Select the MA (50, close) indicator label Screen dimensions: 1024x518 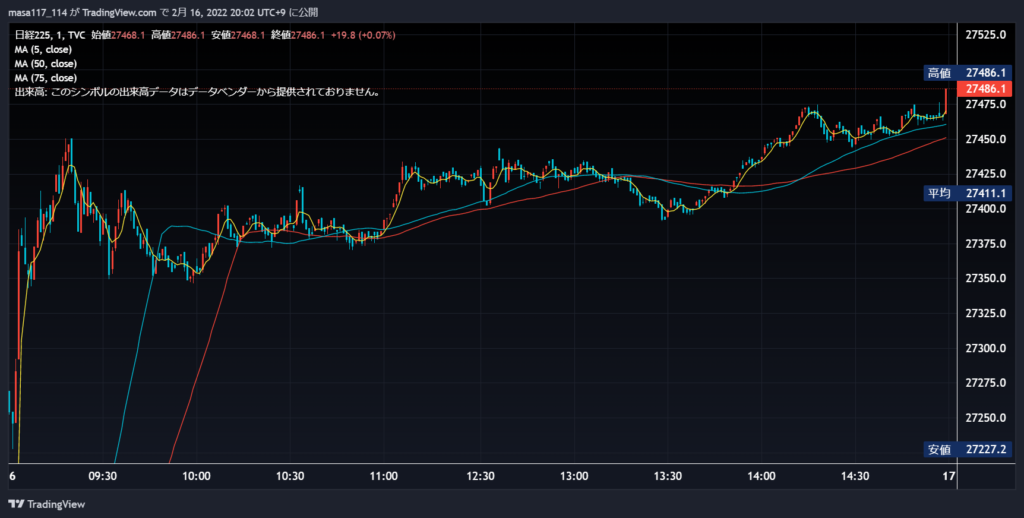[x=46, y=64]
